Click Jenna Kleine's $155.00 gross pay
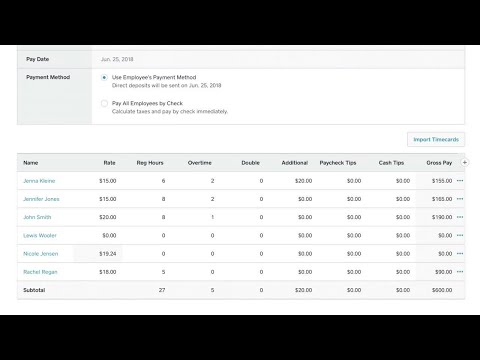Viewport: 480px width, 360px height. click(442, 181)
